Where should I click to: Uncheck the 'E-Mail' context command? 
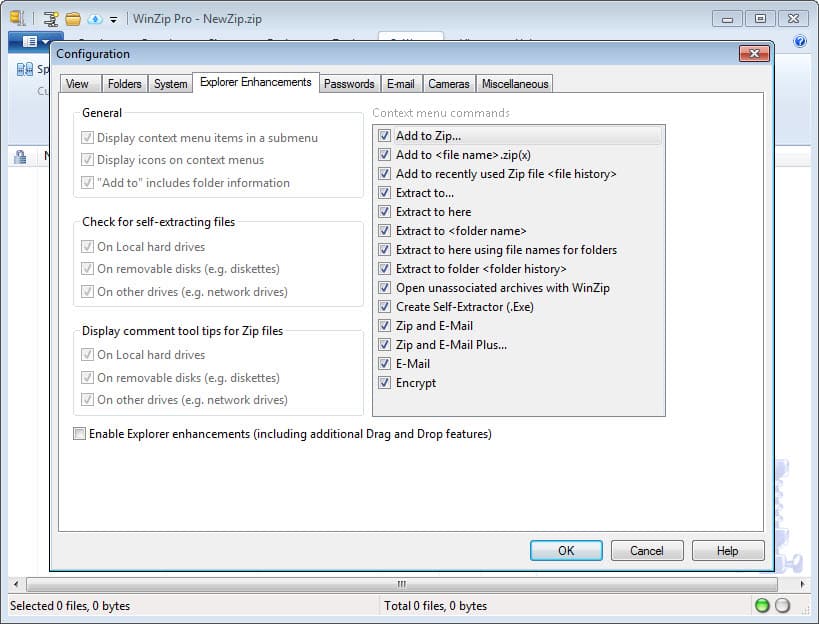click(384, 363)
